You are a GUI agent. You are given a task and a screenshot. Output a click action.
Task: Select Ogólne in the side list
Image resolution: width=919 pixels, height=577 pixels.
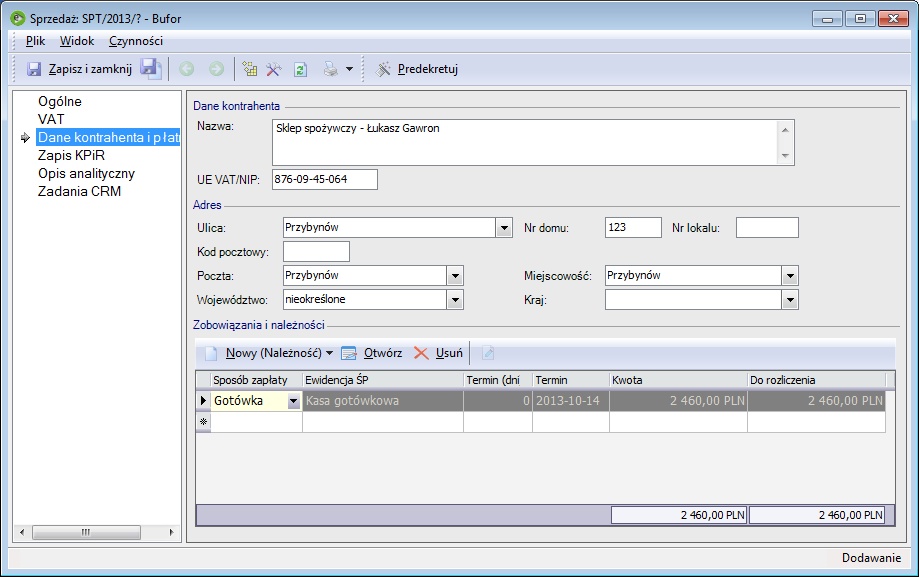pyautogui.click(x=60, y=101)
